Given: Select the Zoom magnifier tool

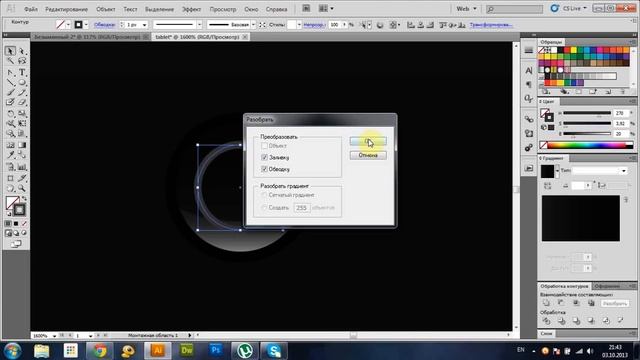Looking at the screenshot, I should tap(22, 189).
